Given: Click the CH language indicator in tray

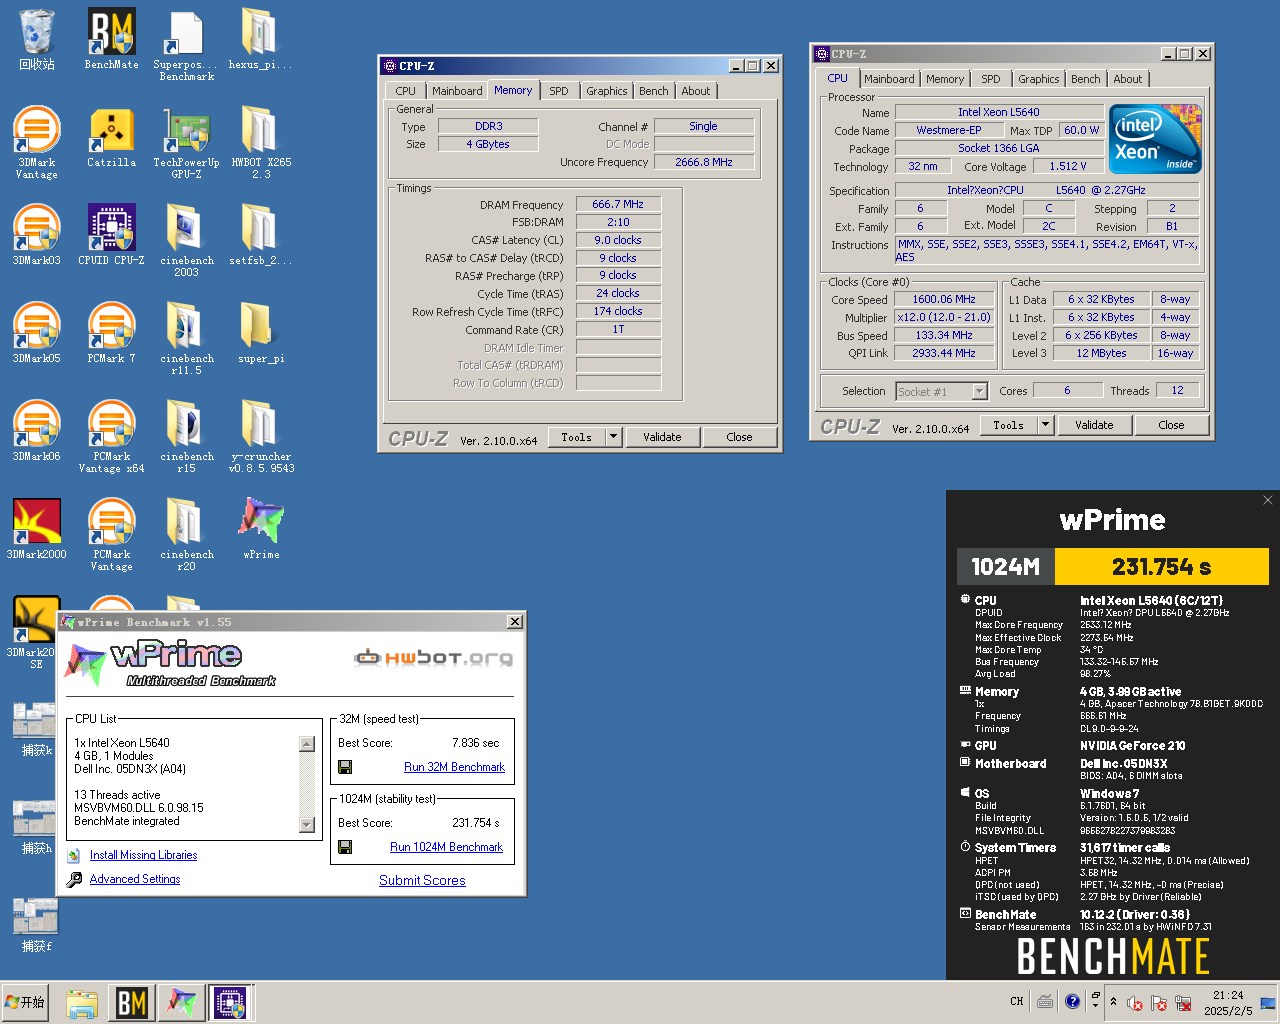Looking at the screenshot, I should pos(1016,1001).
